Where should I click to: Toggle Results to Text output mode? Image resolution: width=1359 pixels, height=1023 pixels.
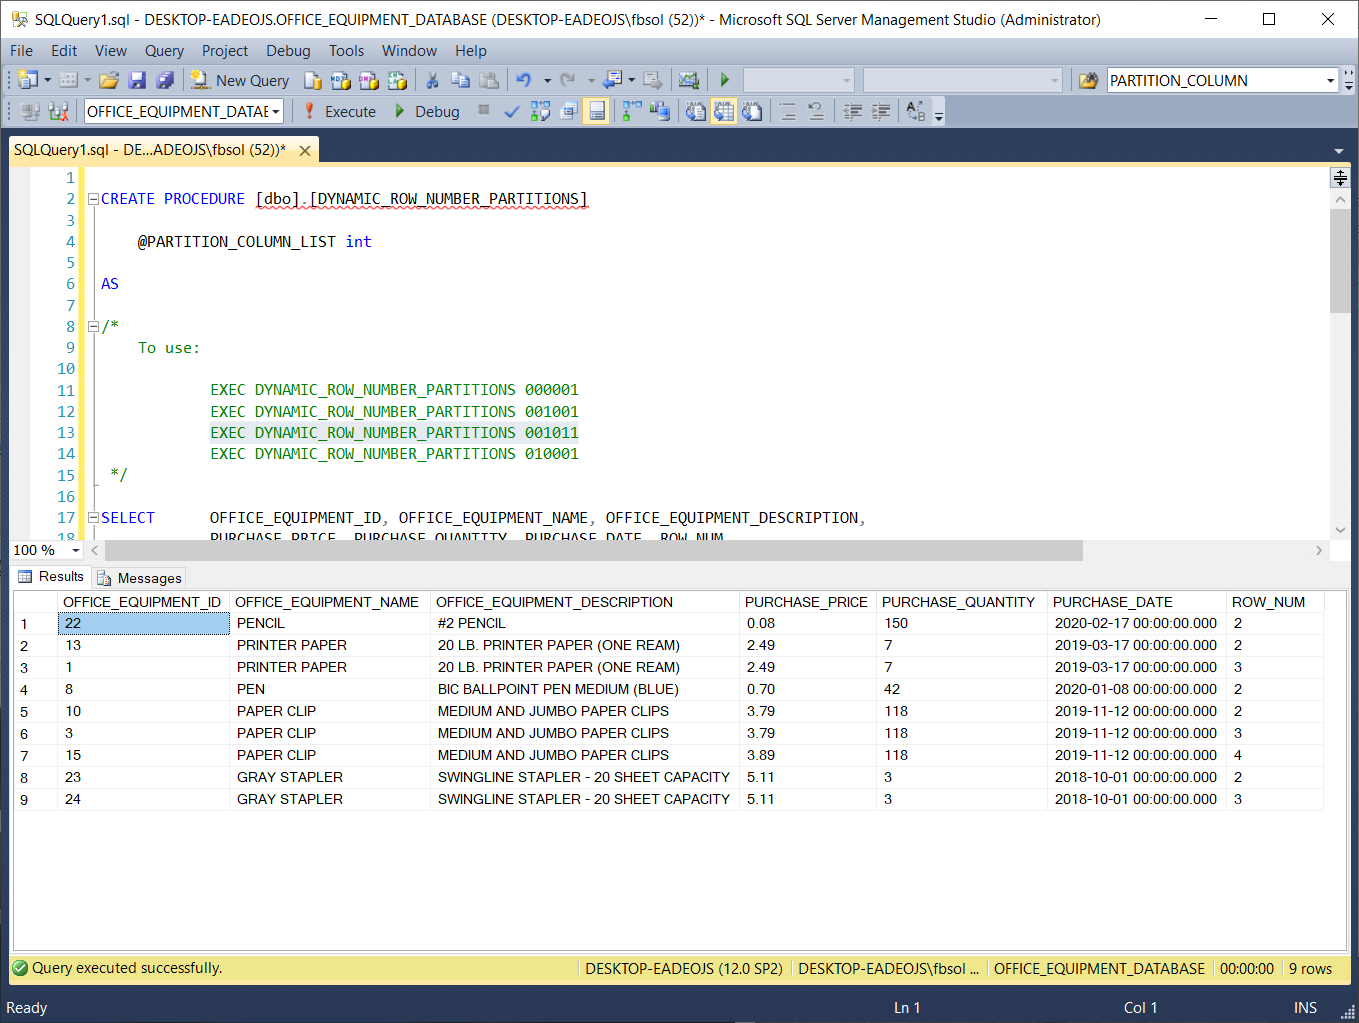pyautogui.click(x=696, y=112)
